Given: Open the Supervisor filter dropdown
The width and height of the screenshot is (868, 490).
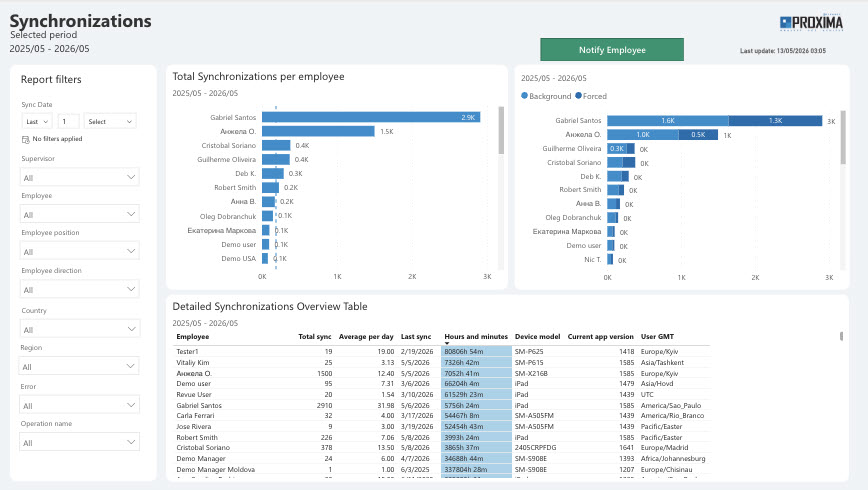Looking at the screenshot, I should click(x=79, y=177).
